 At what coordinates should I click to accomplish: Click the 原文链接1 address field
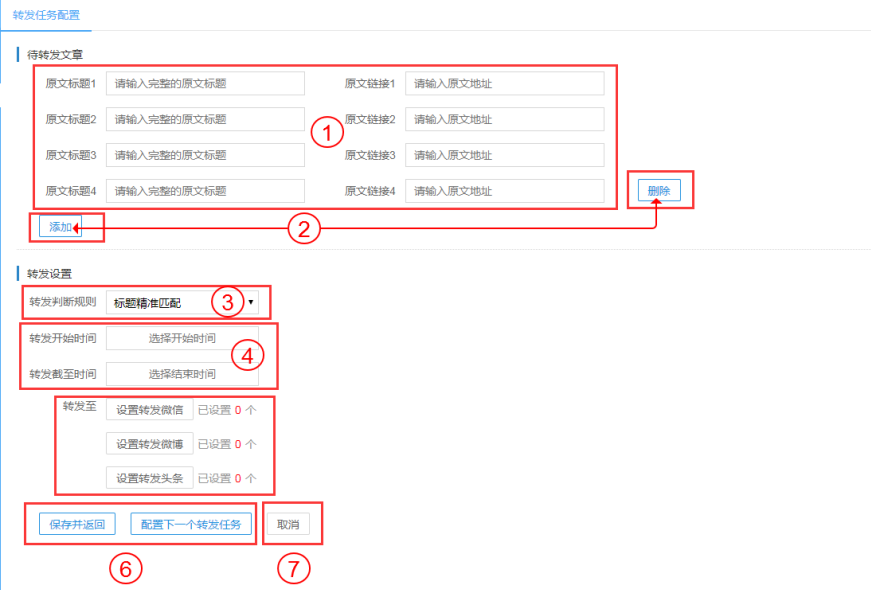504,84
